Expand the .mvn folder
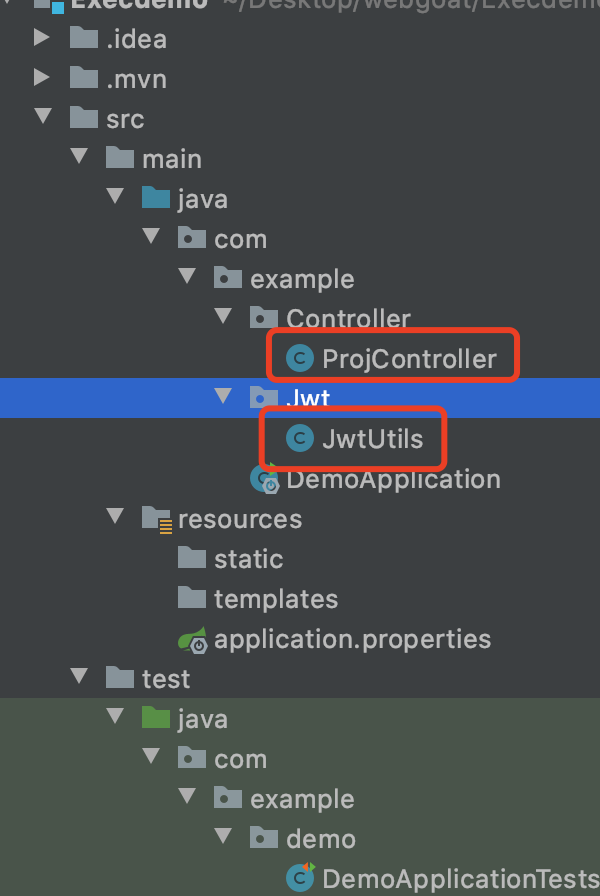Viewport: 600px width, 896px height. click(x=42, y=79)
